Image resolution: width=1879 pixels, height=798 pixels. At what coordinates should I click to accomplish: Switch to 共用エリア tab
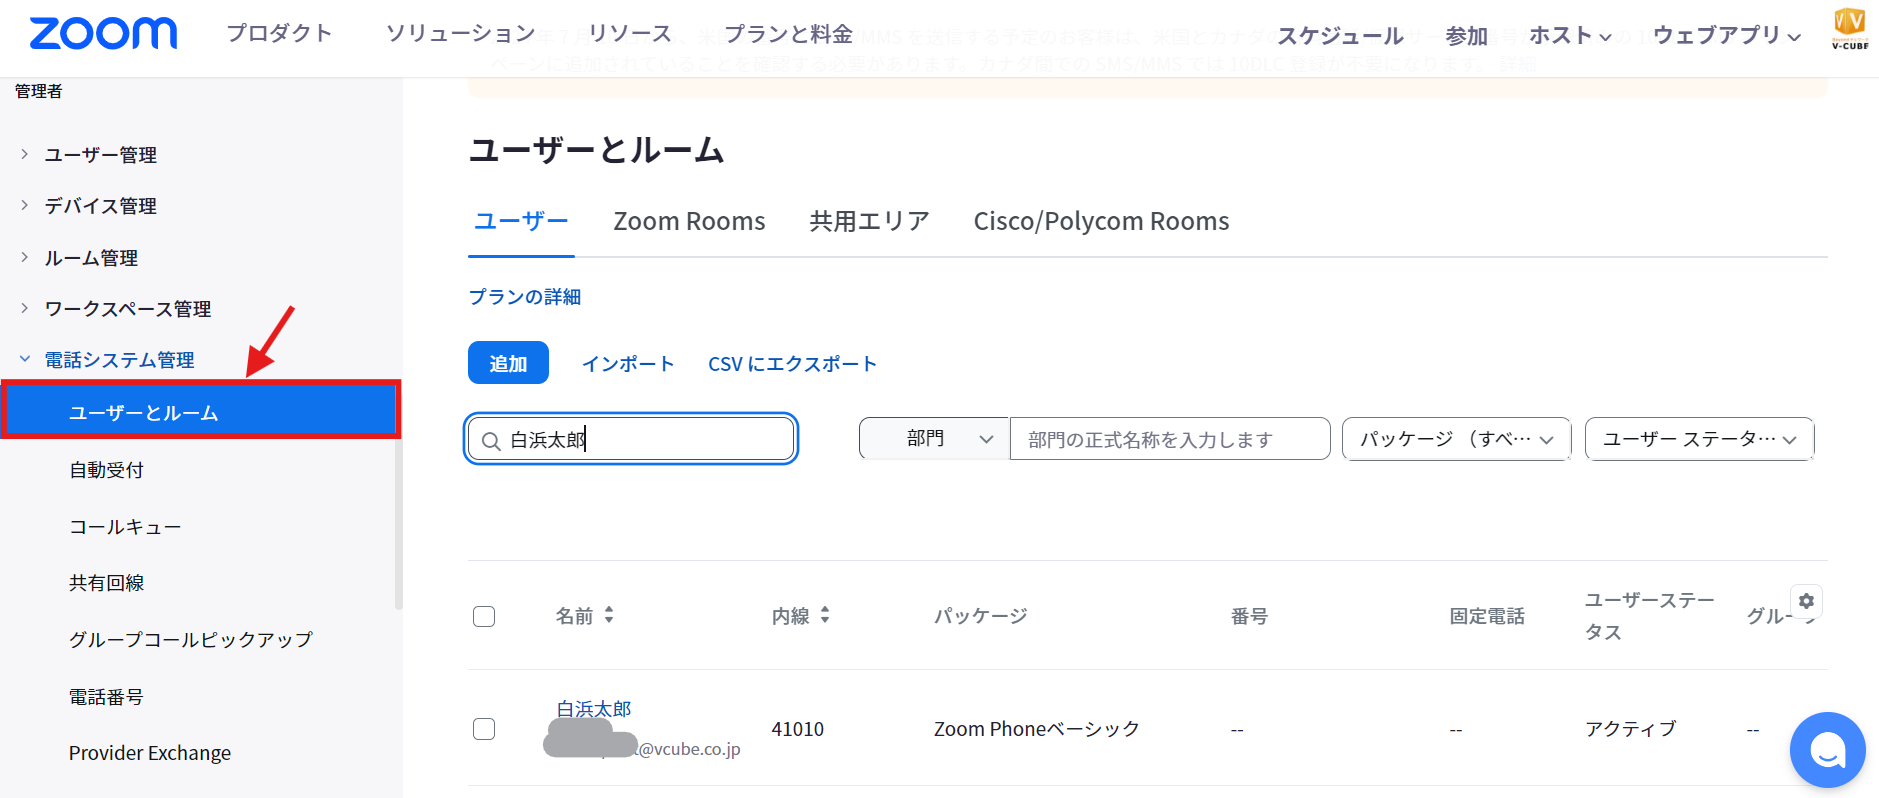pyautogui.click(x=870, y=221)
